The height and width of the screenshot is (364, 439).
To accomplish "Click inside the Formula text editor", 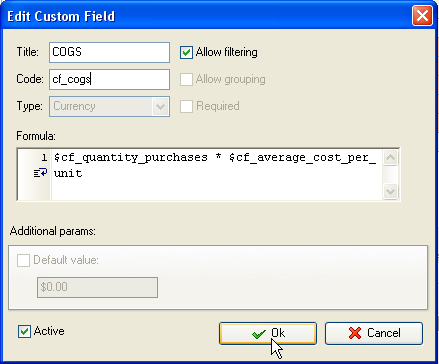I will pos(217,174).
